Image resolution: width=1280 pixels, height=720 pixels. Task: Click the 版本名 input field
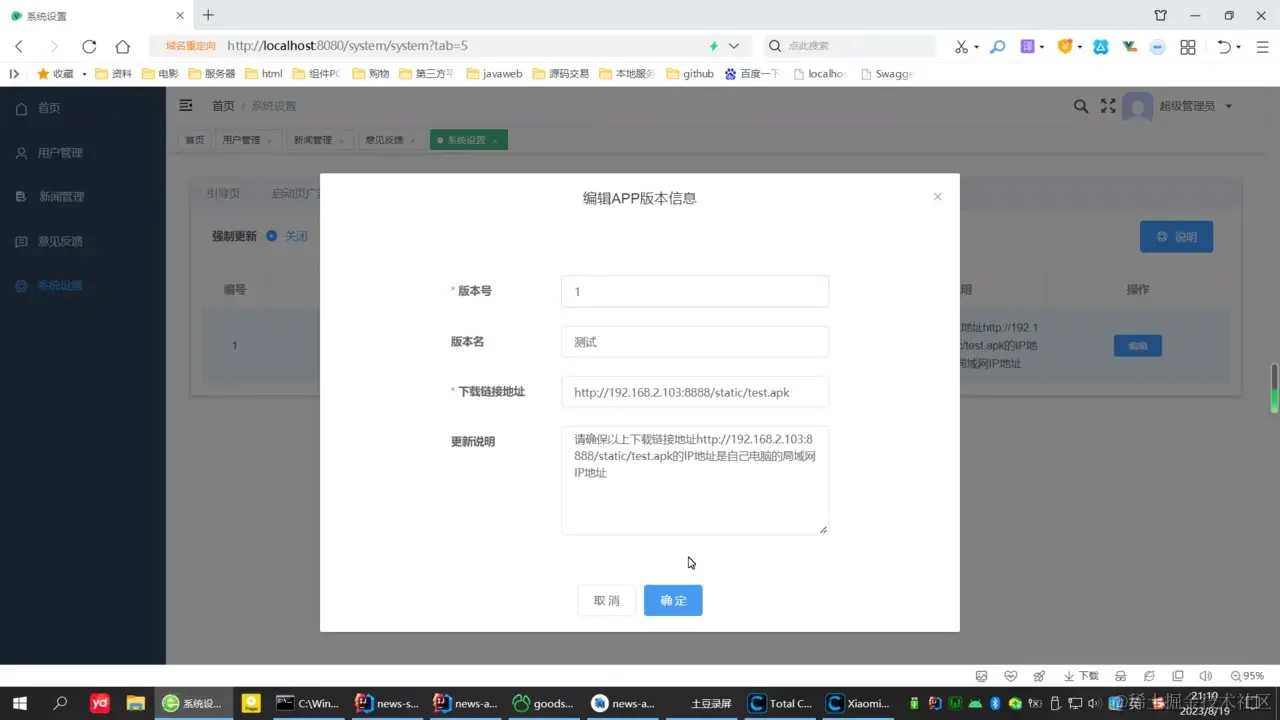[x=695, y=342]
